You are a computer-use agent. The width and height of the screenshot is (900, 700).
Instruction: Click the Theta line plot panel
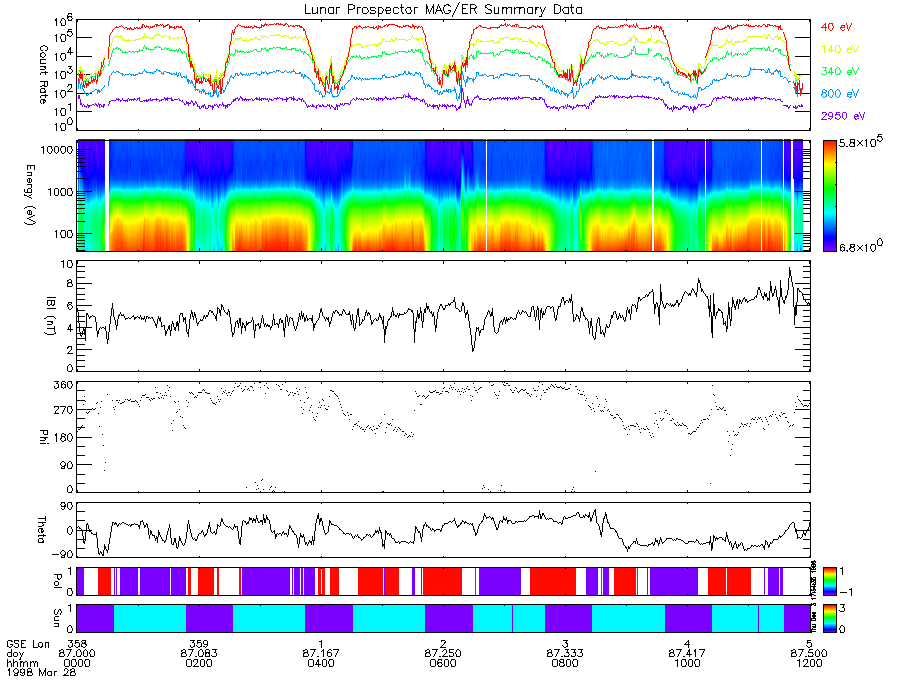443,530
